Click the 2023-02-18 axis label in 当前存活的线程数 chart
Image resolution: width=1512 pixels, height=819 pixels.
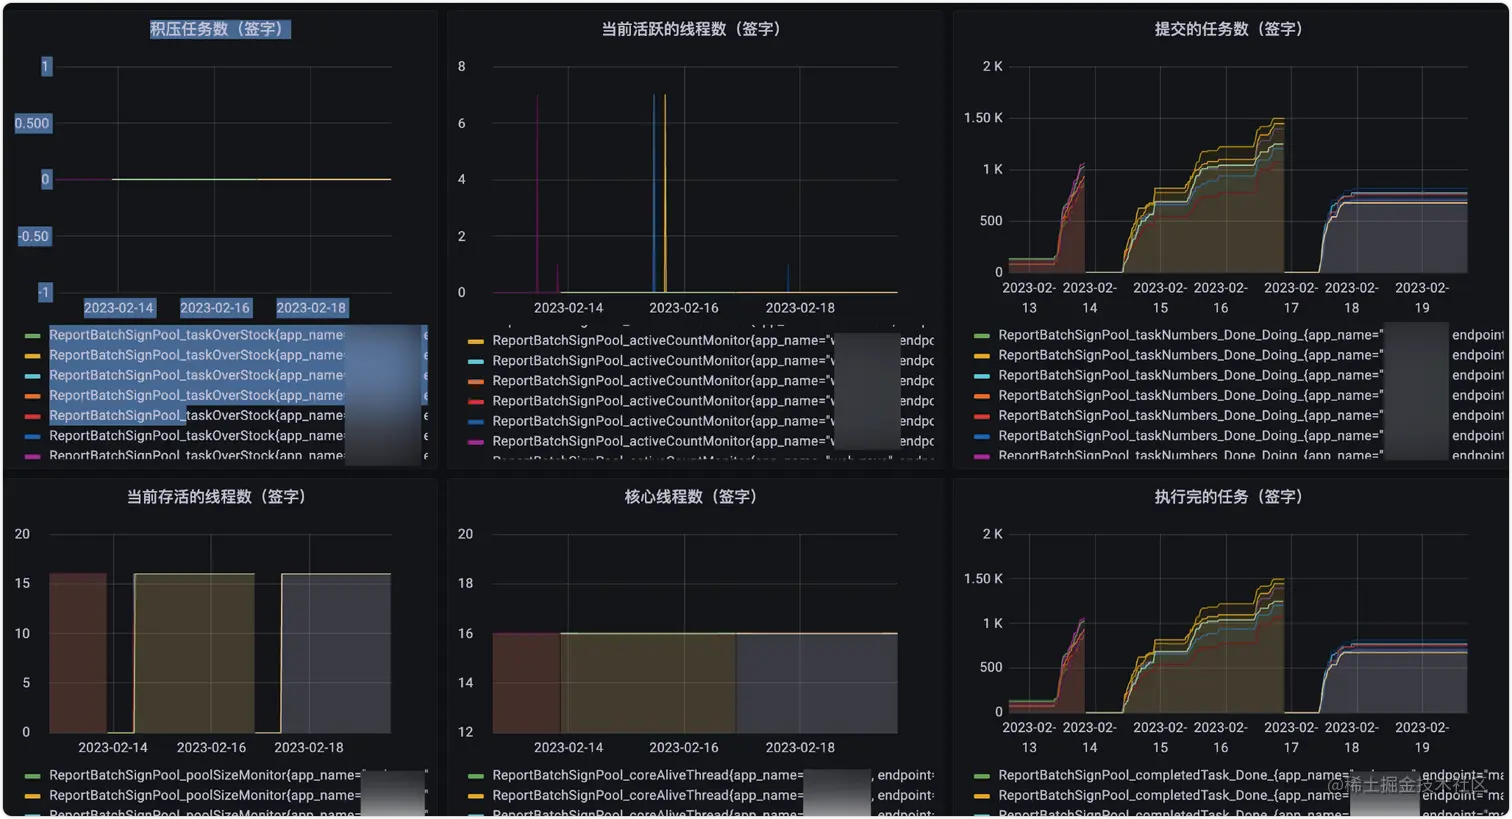[309, 747]
